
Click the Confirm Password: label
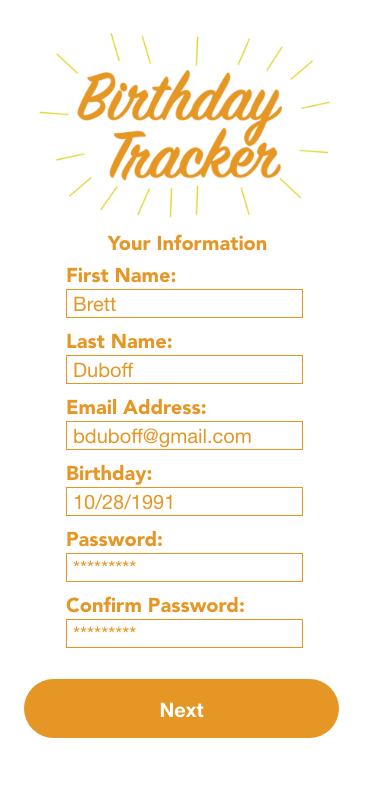coord(155,605)
